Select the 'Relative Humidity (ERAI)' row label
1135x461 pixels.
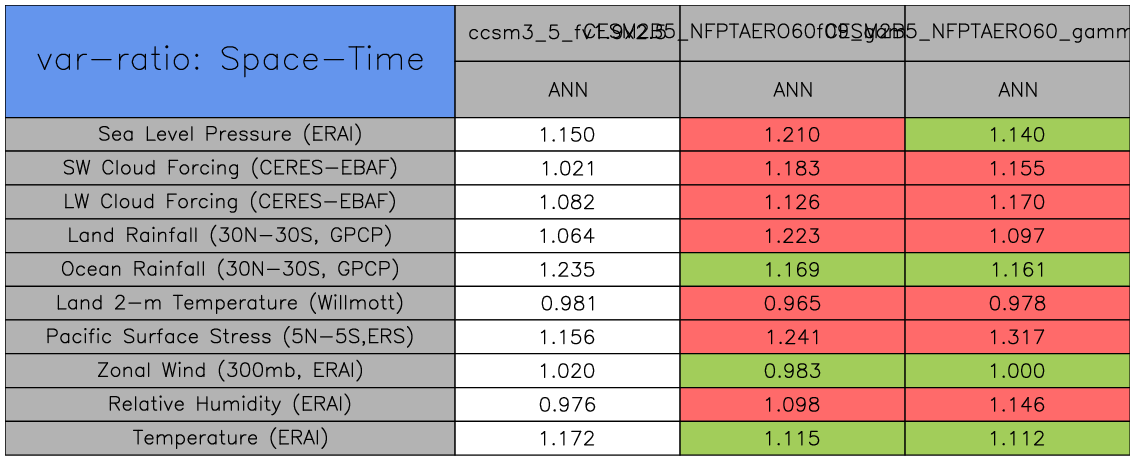(x=230, y=405)
